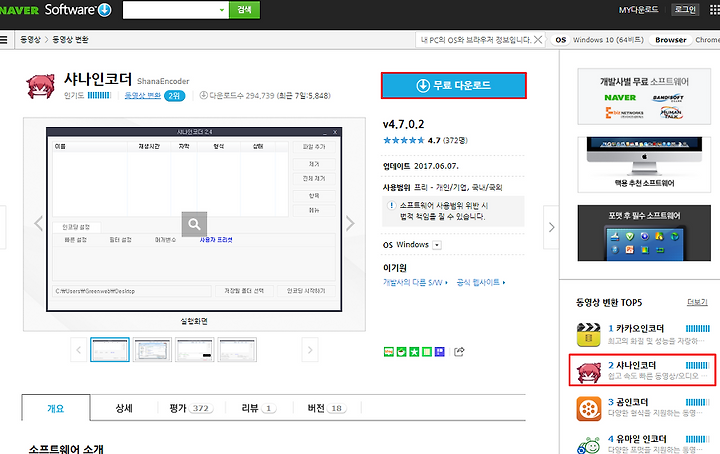Switch to the 평가 372 tab
The height and width of the screenshot is (454, 720).
coord(191,408)
